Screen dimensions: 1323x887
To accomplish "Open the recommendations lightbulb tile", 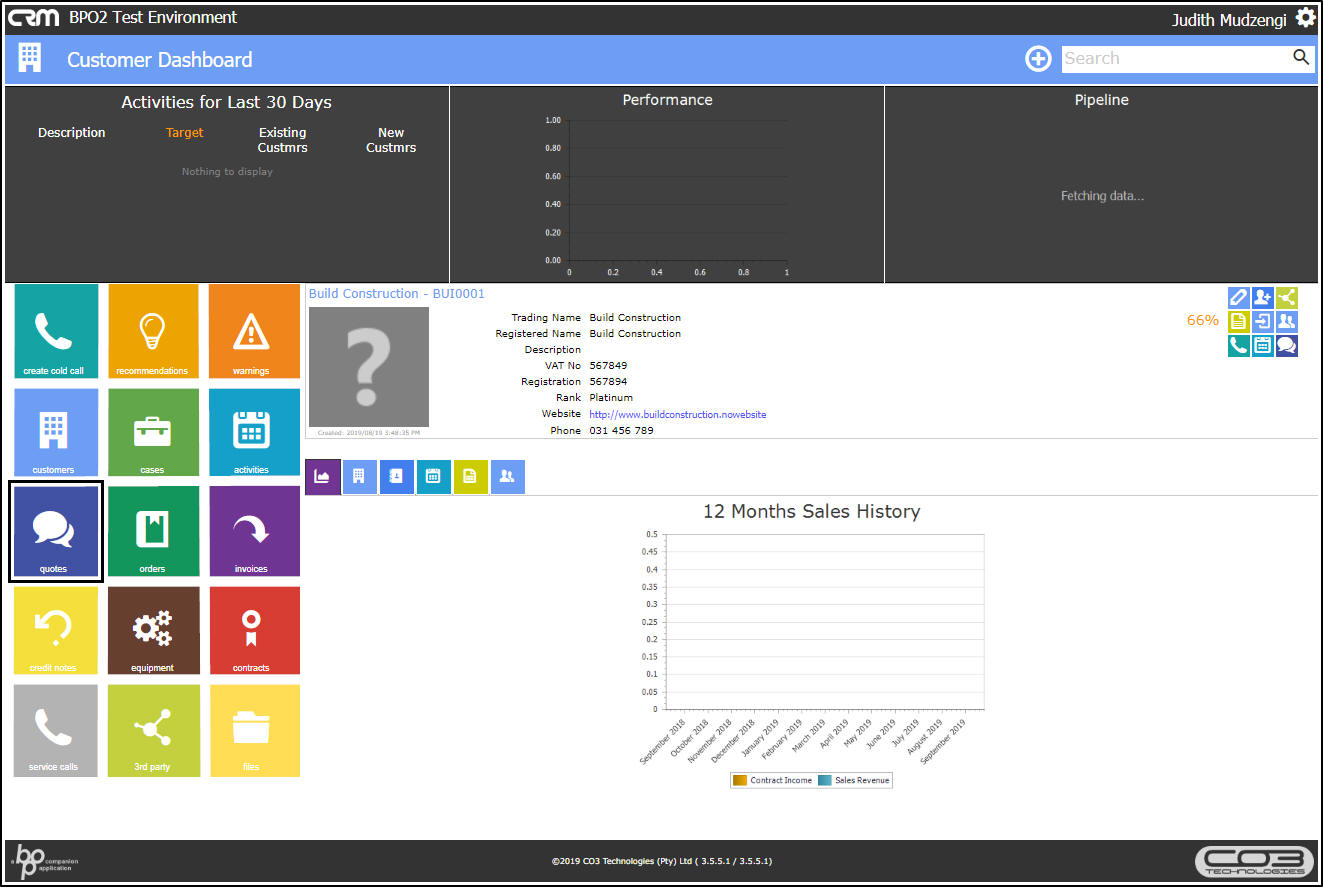I will click(x=153, y=333).
